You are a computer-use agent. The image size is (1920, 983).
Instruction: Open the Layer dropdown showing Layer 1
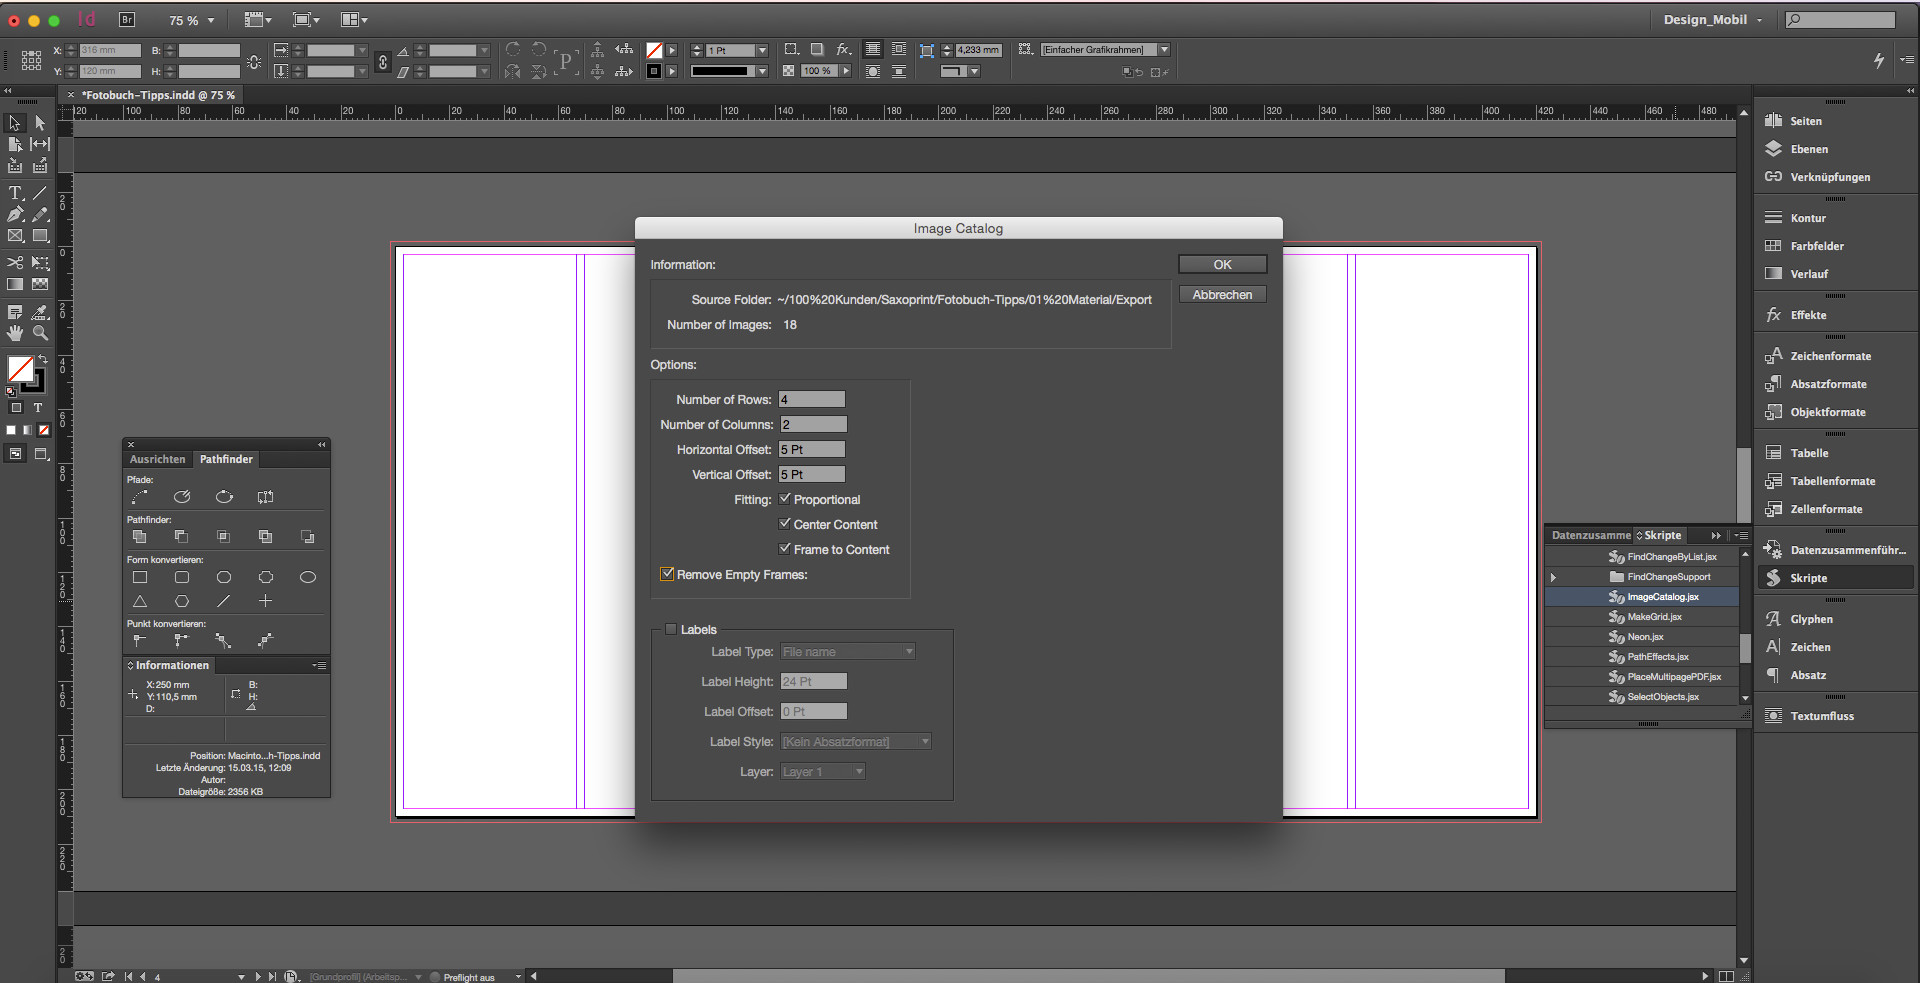[x=857, y=771]
